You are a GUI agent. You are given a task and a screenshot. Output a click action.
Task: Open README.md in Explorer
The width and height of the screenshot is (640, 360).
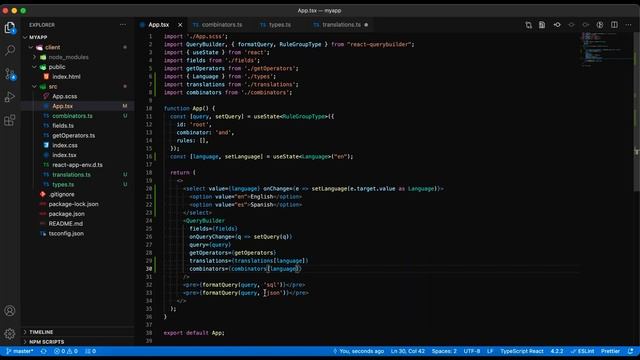(x=78, y=224)
